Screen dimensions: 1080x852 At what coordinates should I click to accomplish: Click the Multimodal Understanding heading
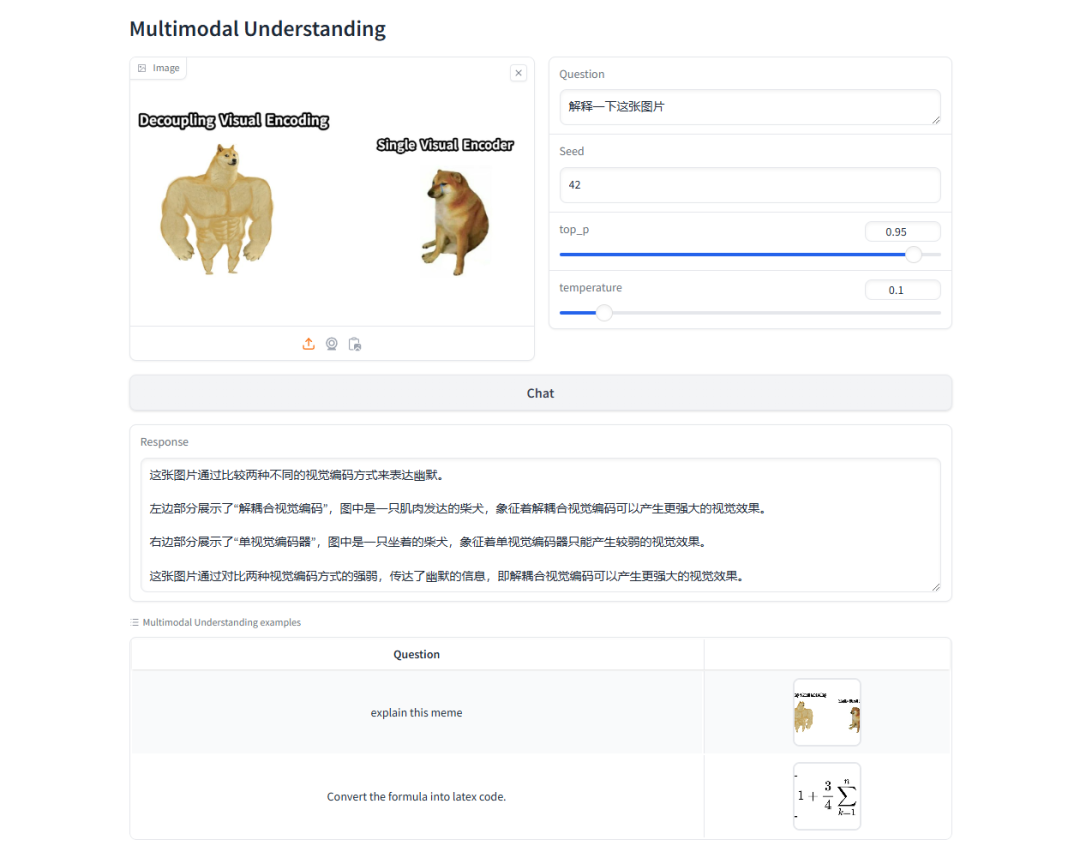[x=258, y=29]
